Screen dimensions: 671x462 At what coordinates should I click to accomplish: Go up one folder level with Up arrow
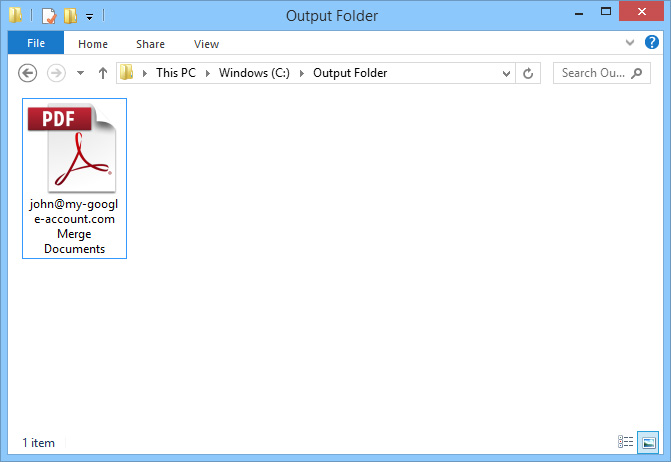tap(102, 73)
